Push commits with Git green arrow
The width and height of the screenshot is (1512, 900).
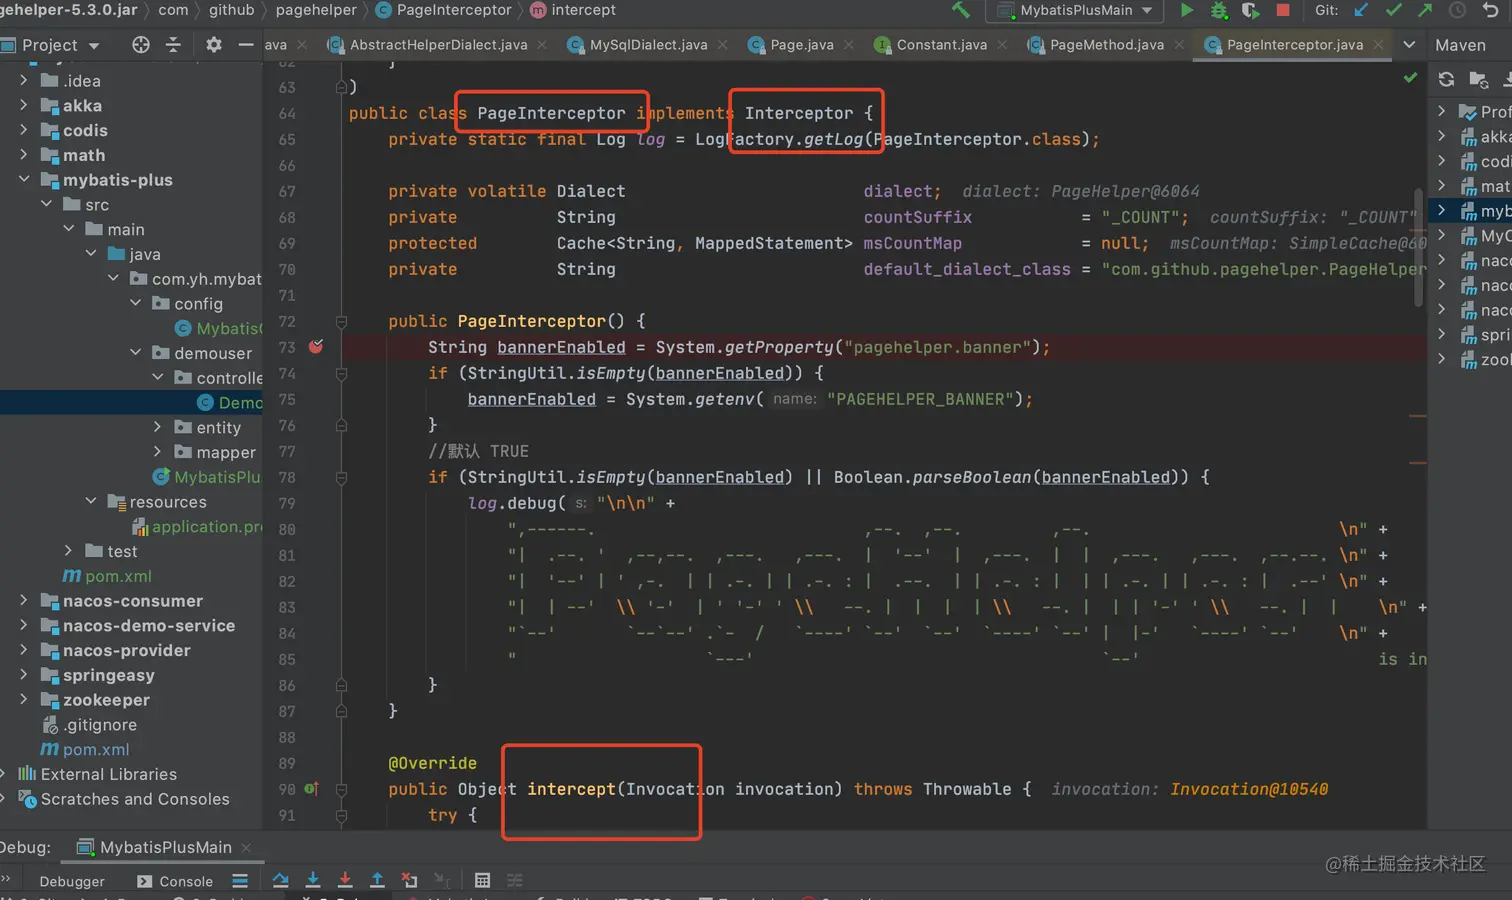[1425, 10]
